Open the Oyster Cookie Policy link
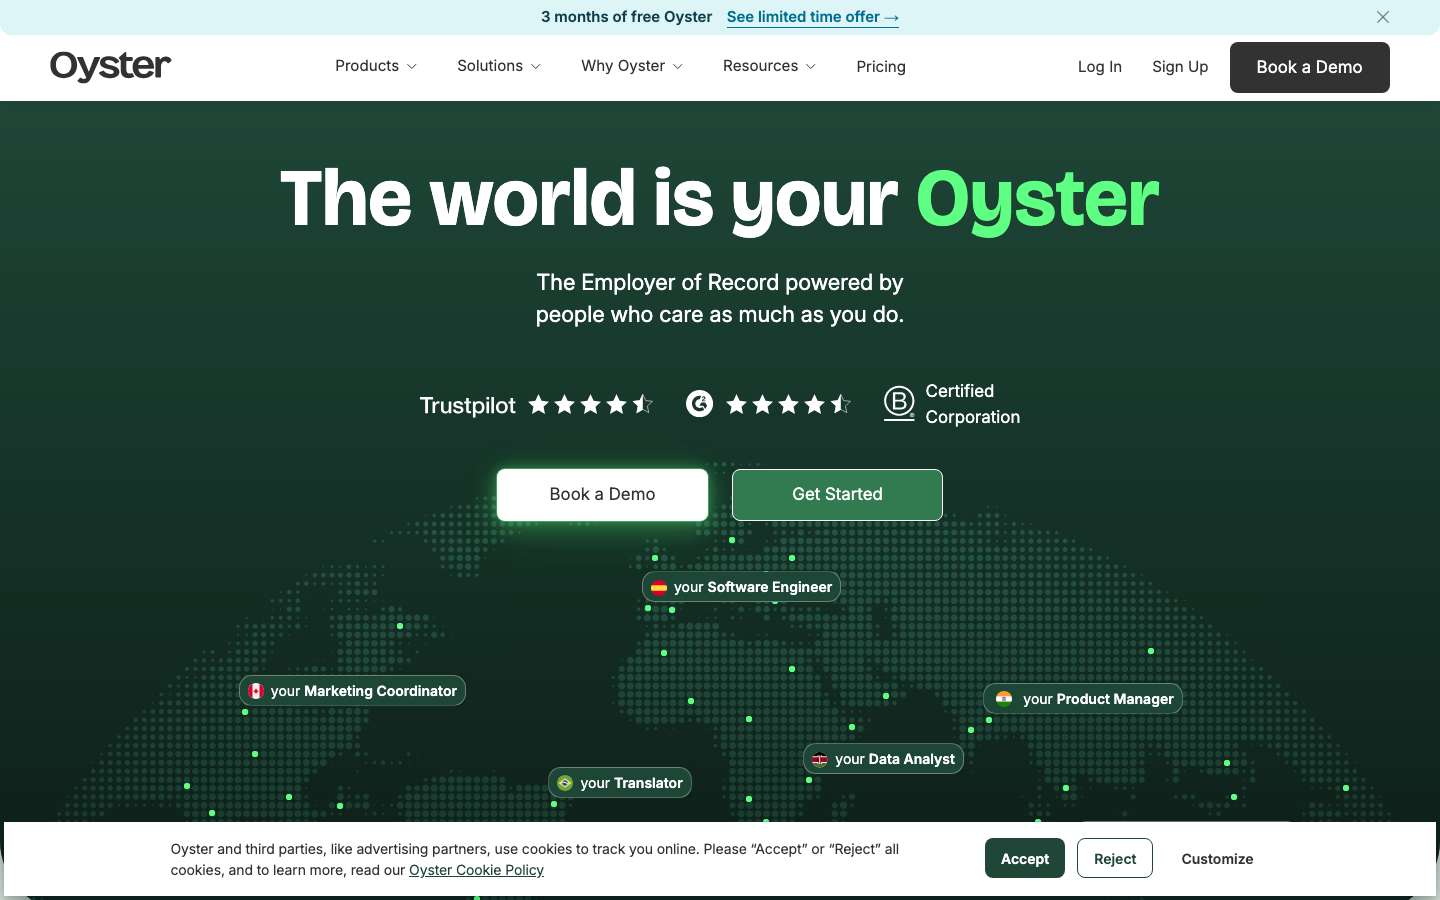Image resolution: width=1440 pixels, height=900 pixels. tap(476, 870)
